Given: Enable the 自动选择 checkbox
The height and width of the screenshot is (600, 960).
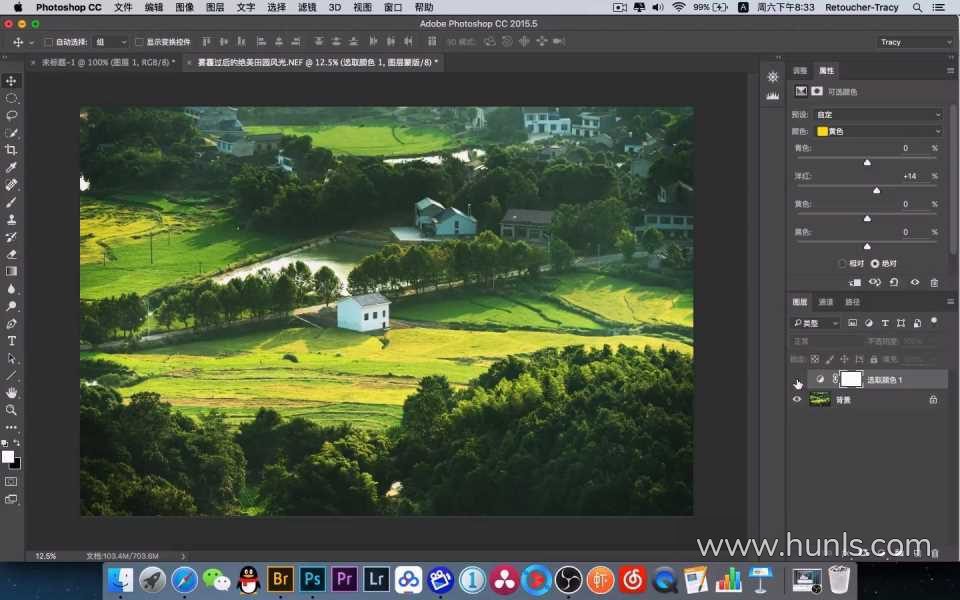Looking at the screenshot, I should click(x=48, y=42).
